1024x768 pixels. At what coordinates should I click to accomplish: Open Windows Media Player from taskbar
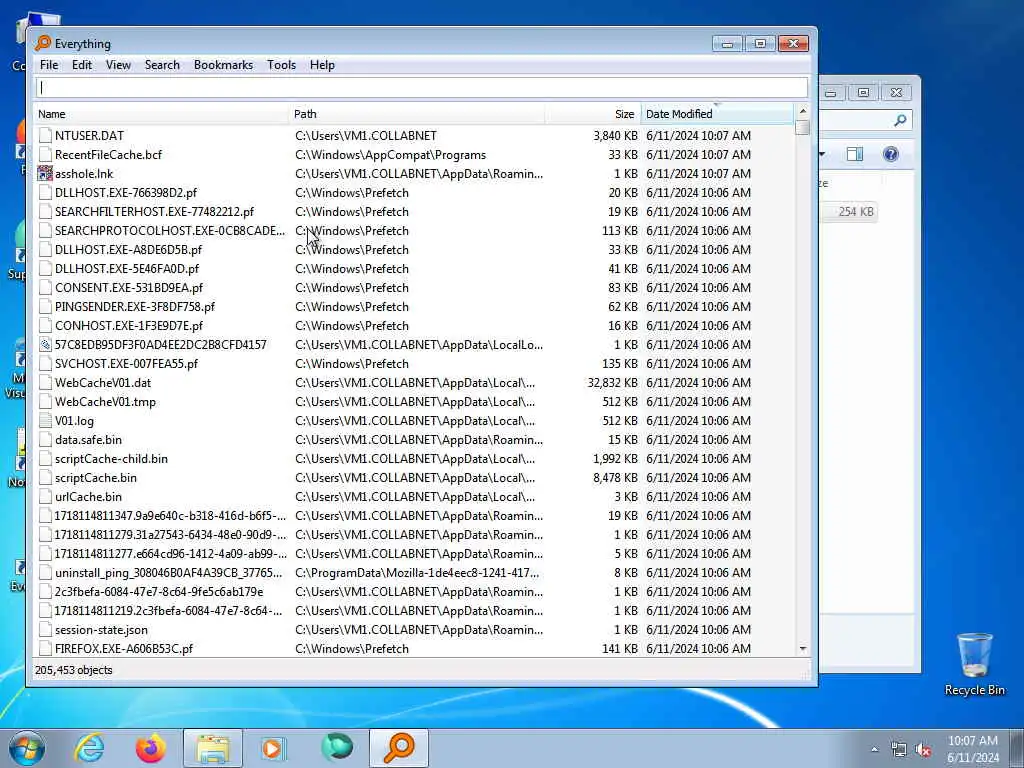(274, 748)
